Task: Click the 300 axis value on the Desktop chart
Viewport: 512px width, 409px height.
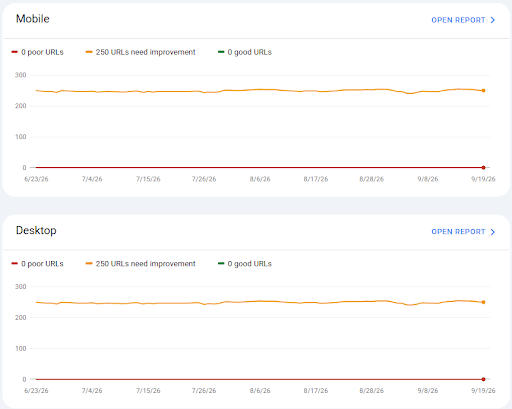Action: (x=20, y=287)
